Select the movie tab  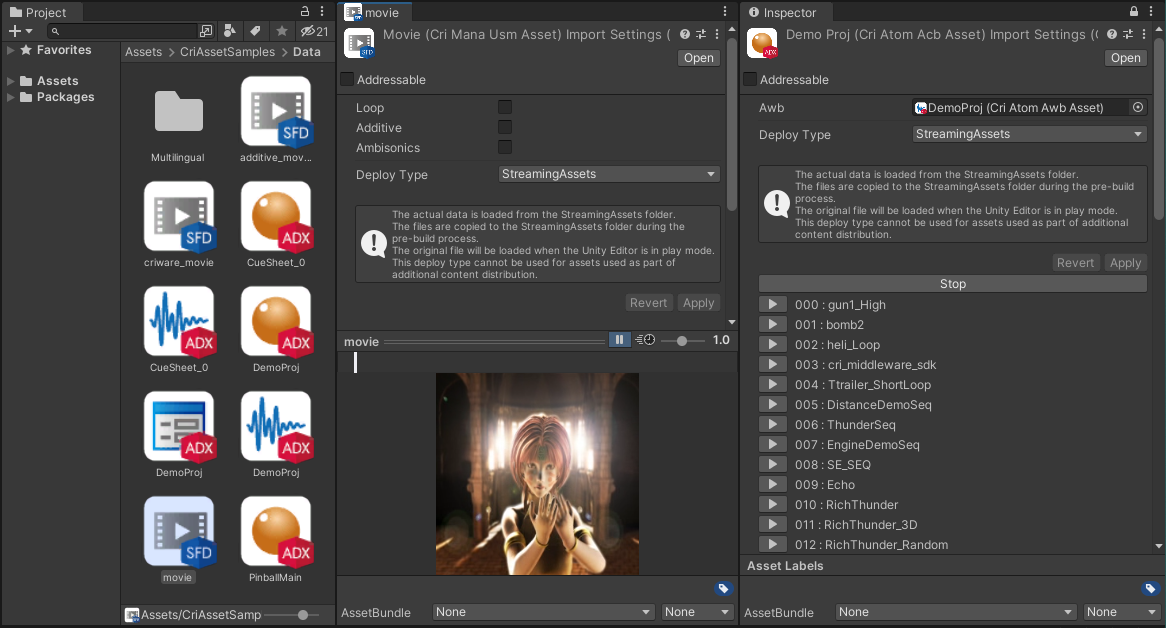[x=374, y=12]
